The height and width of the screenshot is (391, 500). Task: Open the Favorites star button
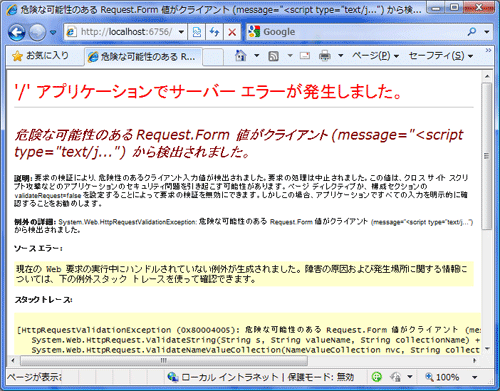[40, 56]
